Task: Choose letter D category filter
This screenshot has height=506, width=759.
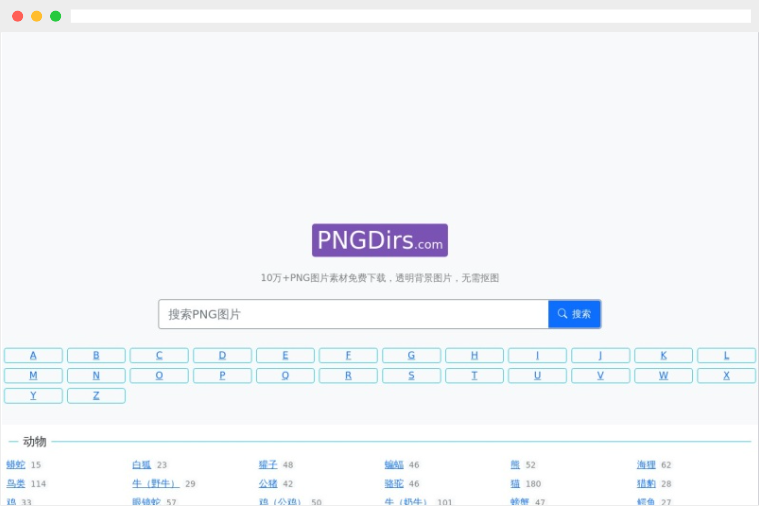Action: click(222, 355)
